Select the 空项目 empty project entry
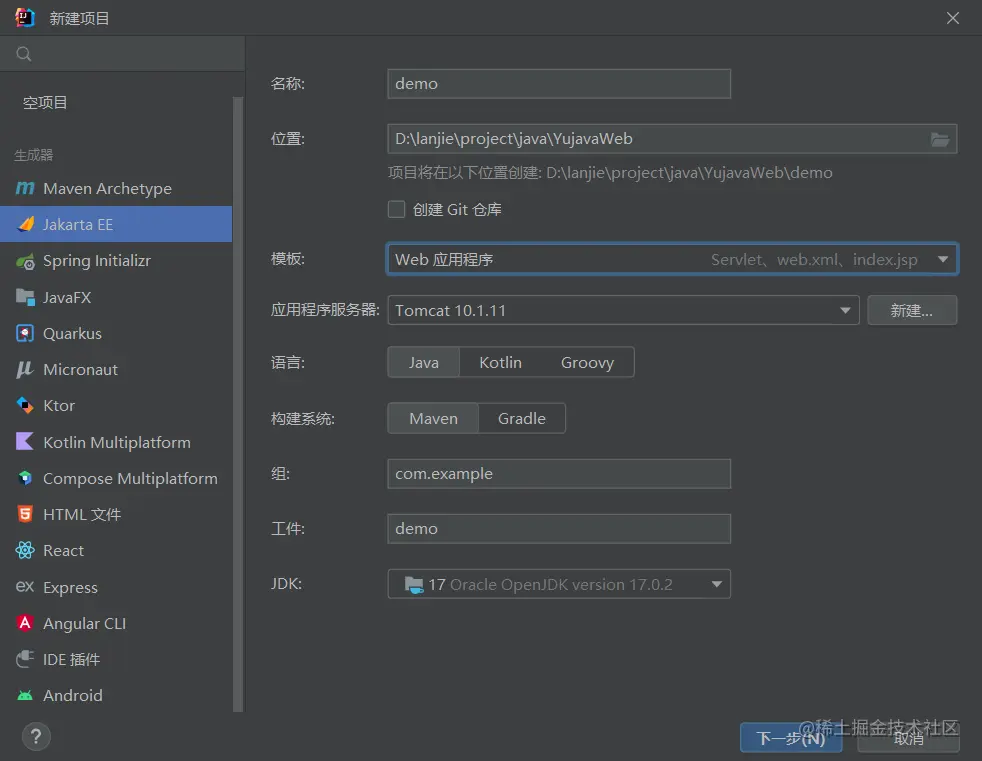 pos(45,102)
